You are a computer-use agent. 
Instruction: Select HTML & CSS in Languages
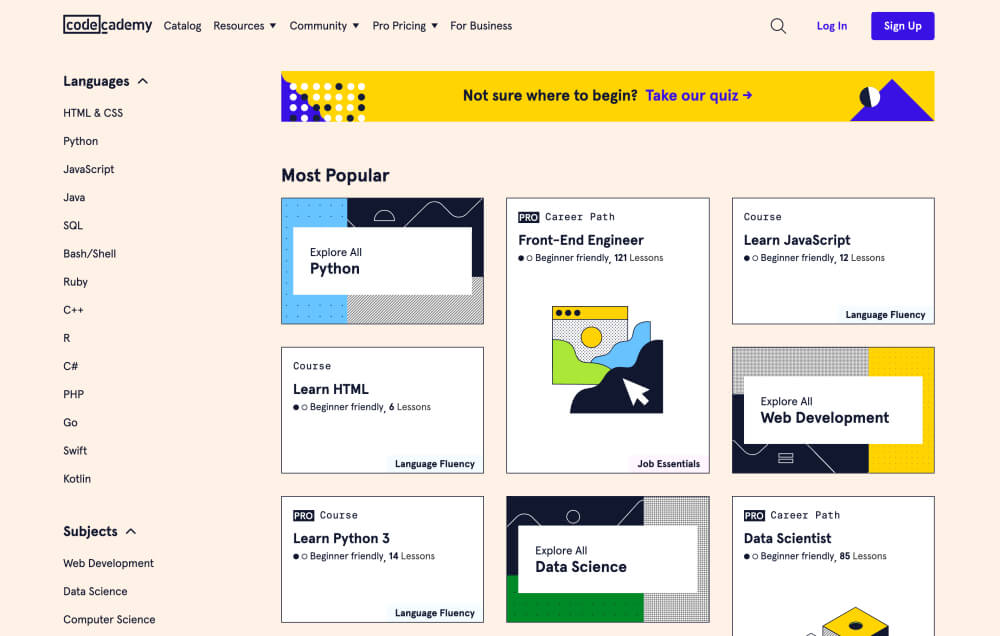[93, 113]
